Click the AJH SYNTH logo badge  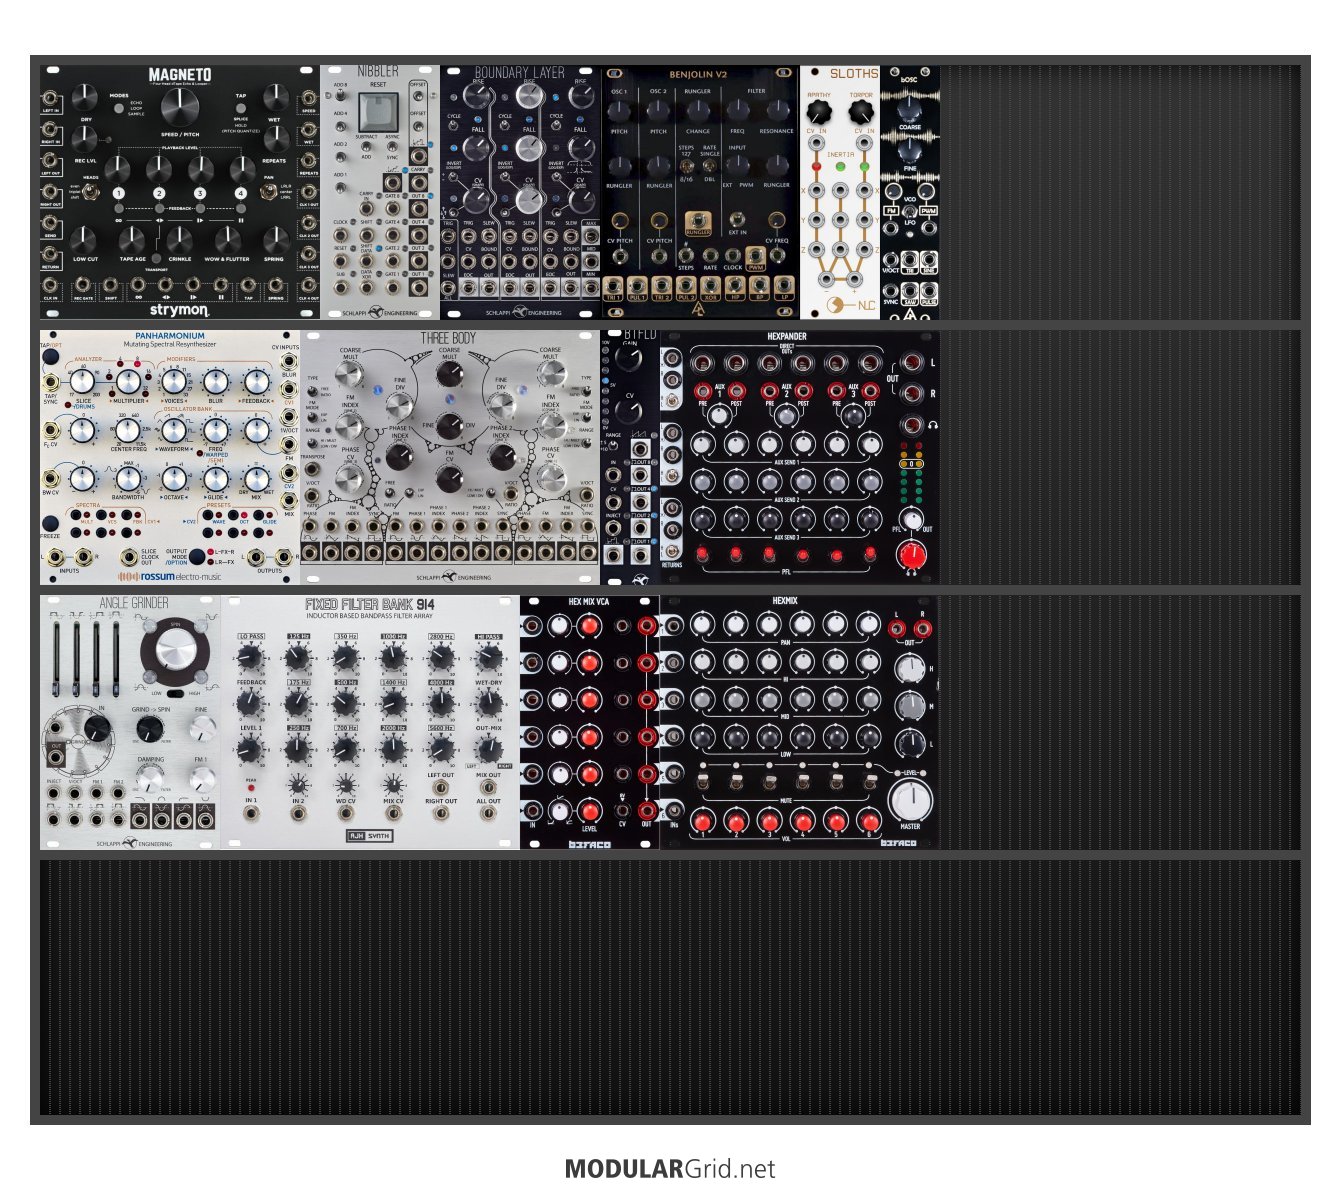[369, 836]
